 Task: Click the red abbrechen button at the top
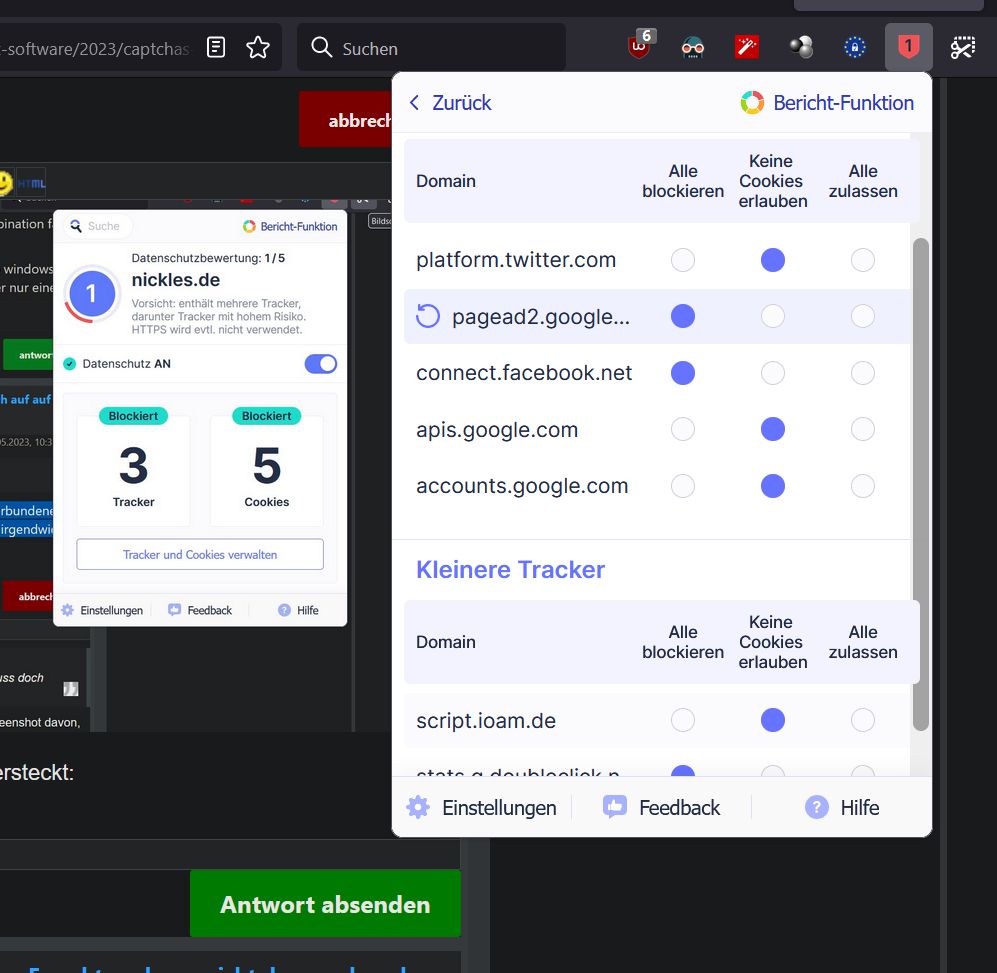coord(346,120)
